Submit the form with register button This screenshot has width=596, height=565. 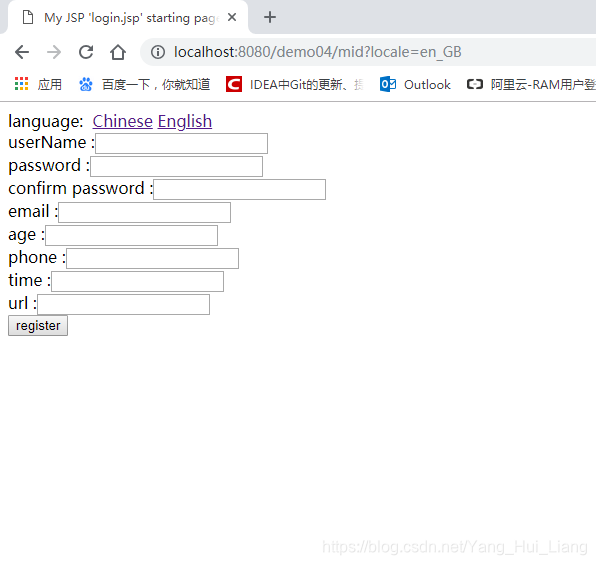tap(38, 325)
